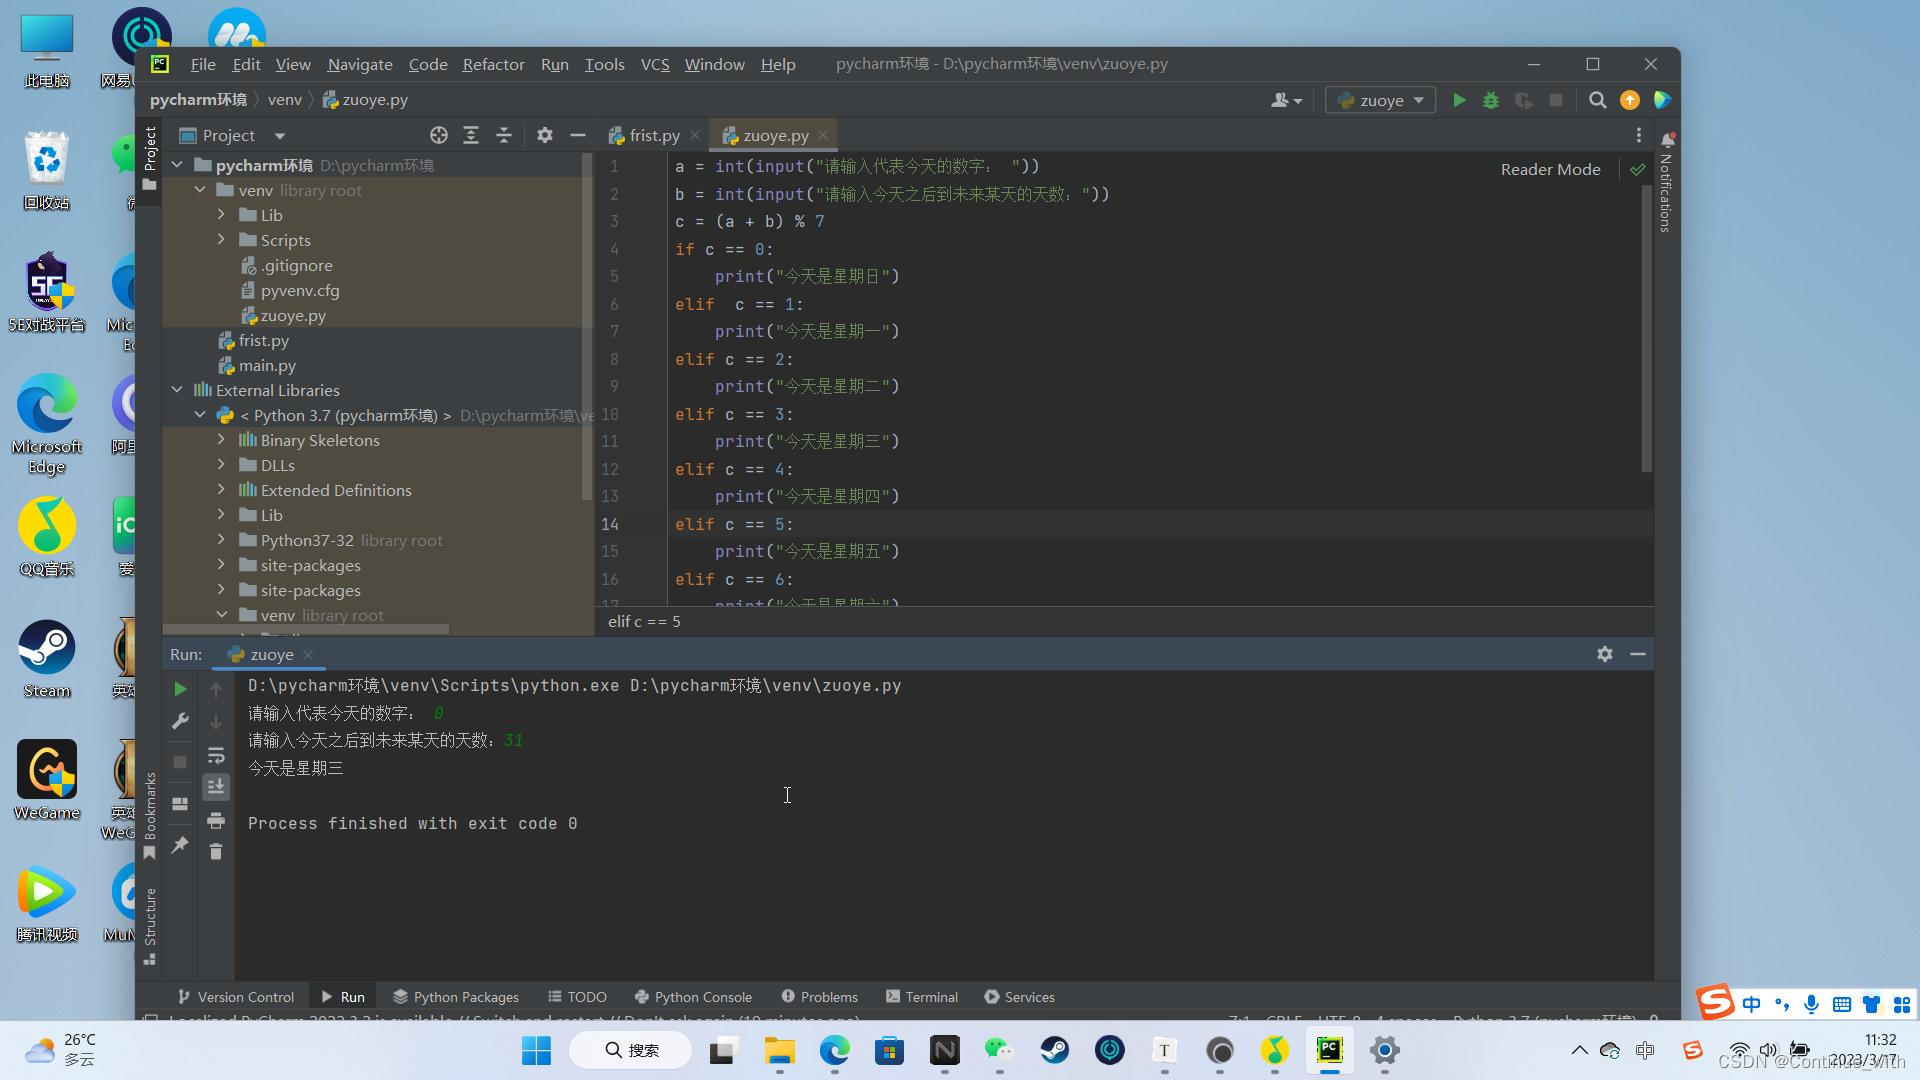Toggle scroll to end in console
The width and height of the screenshot is (1920, 1080).
point(216,788)
